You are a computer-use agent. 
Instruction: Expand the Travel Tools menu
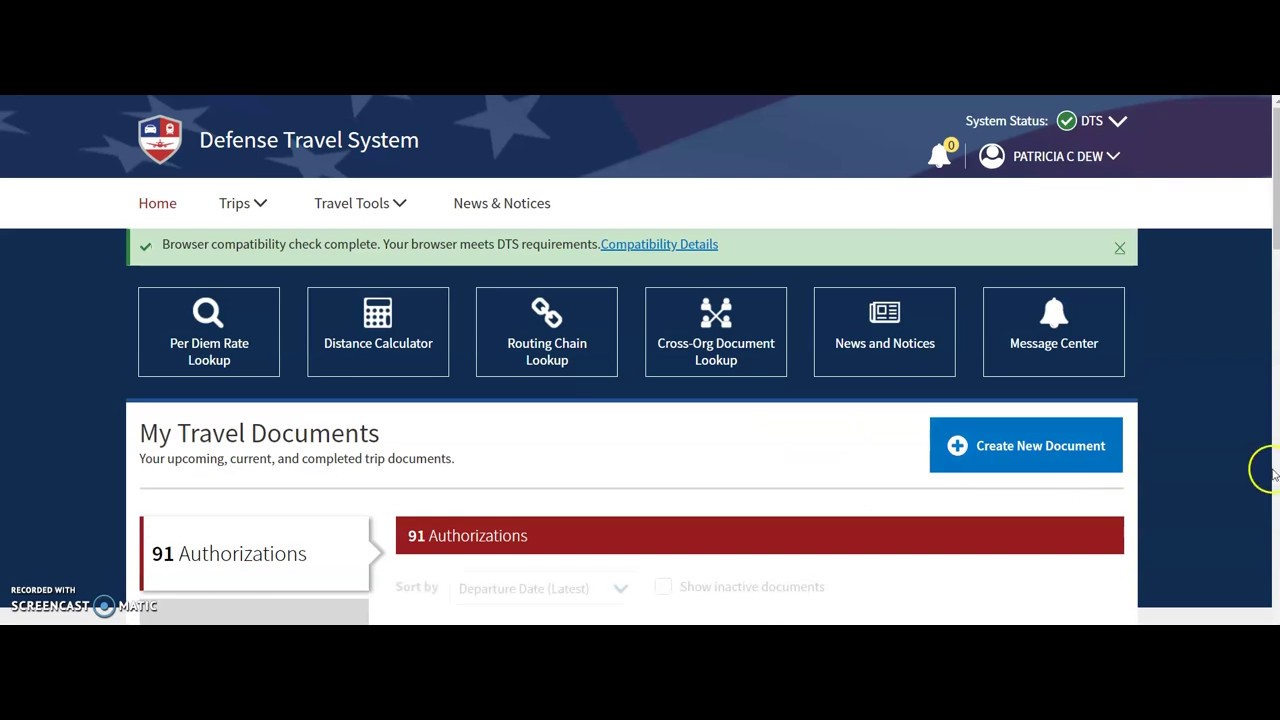[x=360, y=203]
